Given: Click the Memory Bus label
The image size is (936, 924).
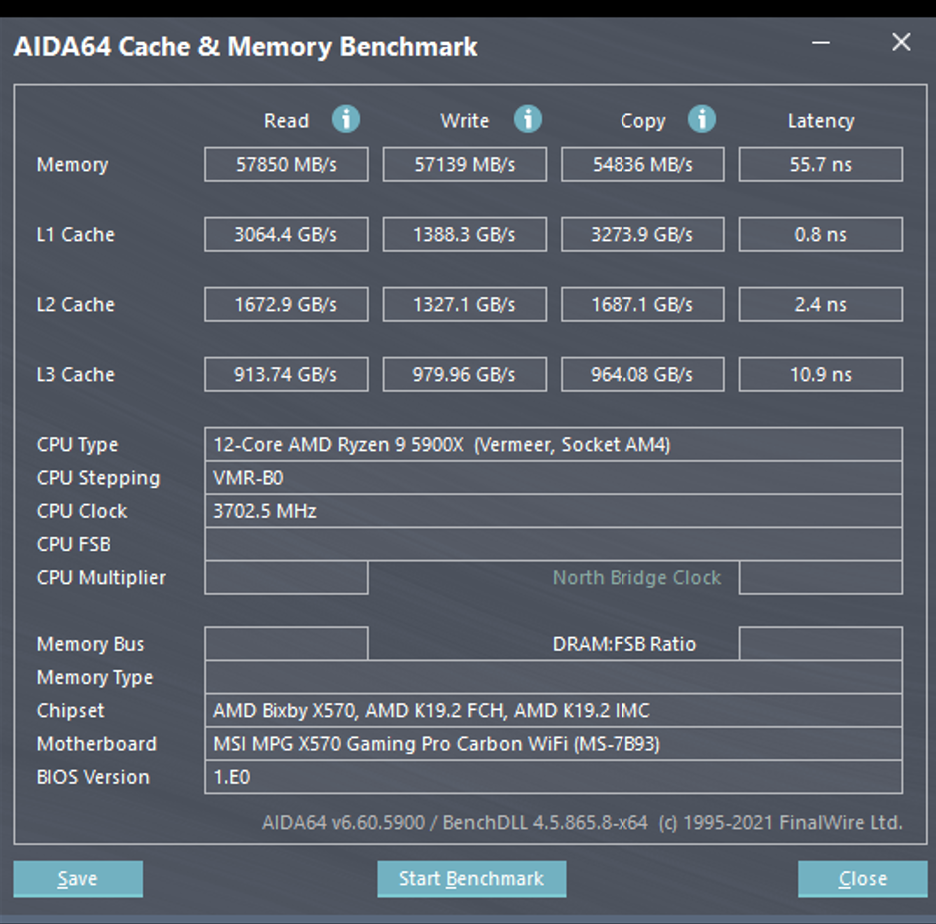Looking at the screenshot, I should coord(90,643).
